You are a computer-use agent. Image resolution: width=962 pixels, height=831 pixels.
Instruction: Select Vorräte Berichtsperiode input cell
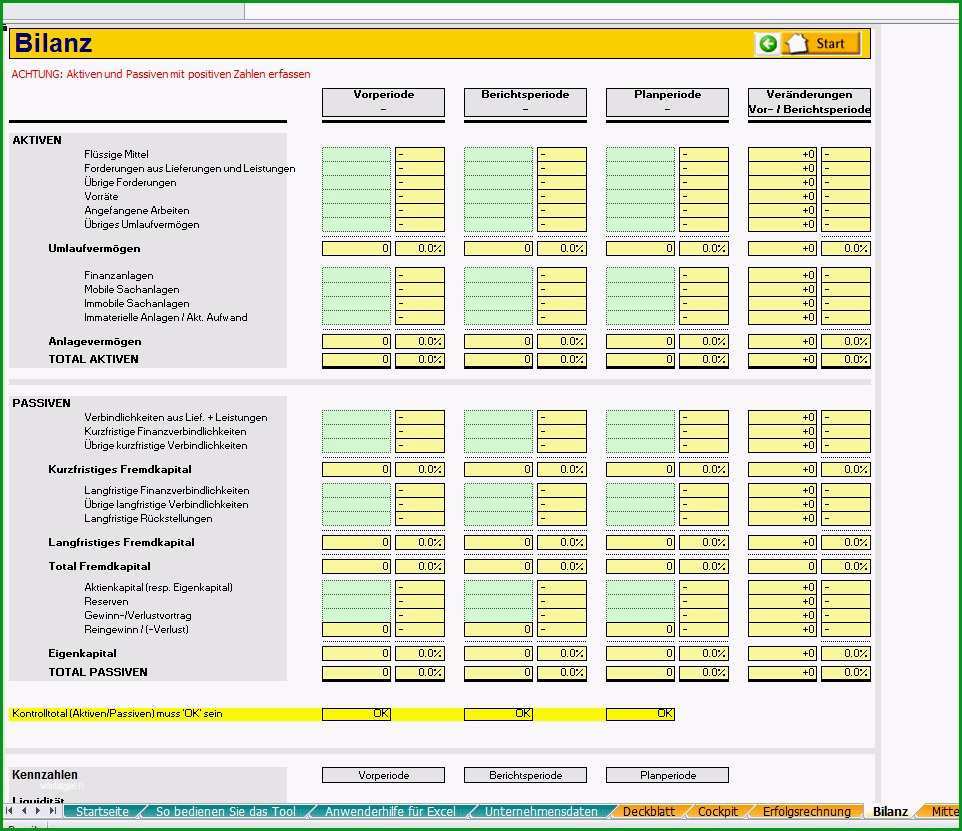pos(498,196)
